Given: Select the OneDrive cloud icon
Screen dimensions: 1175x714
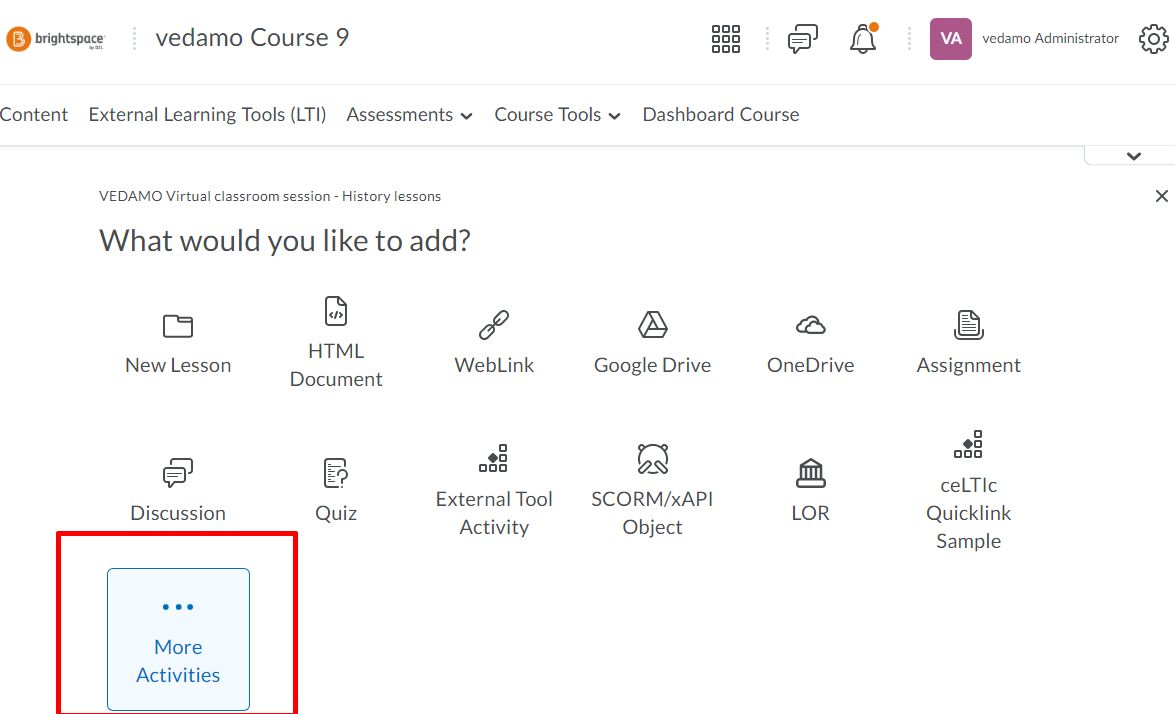Looking at the screenshot, I should tap(811, 325).
